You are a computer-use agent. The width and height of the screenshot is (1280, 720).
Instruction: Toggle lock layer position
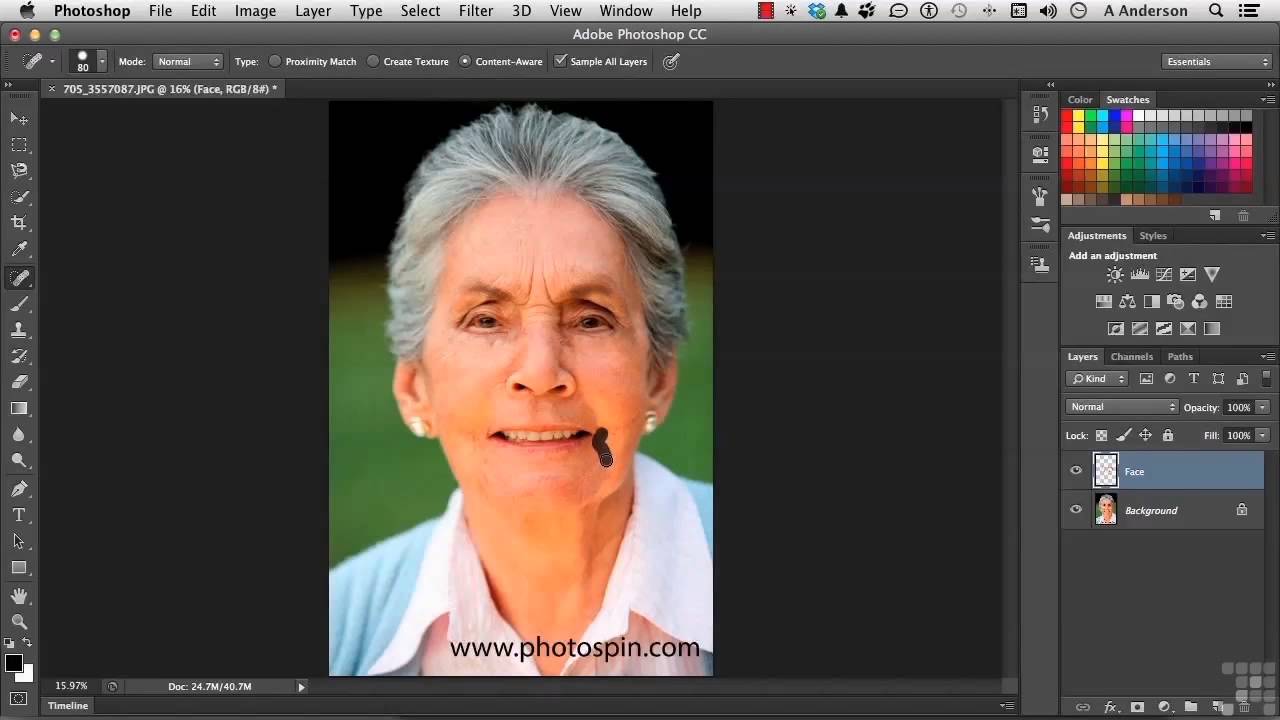(x=1145, y=436)
